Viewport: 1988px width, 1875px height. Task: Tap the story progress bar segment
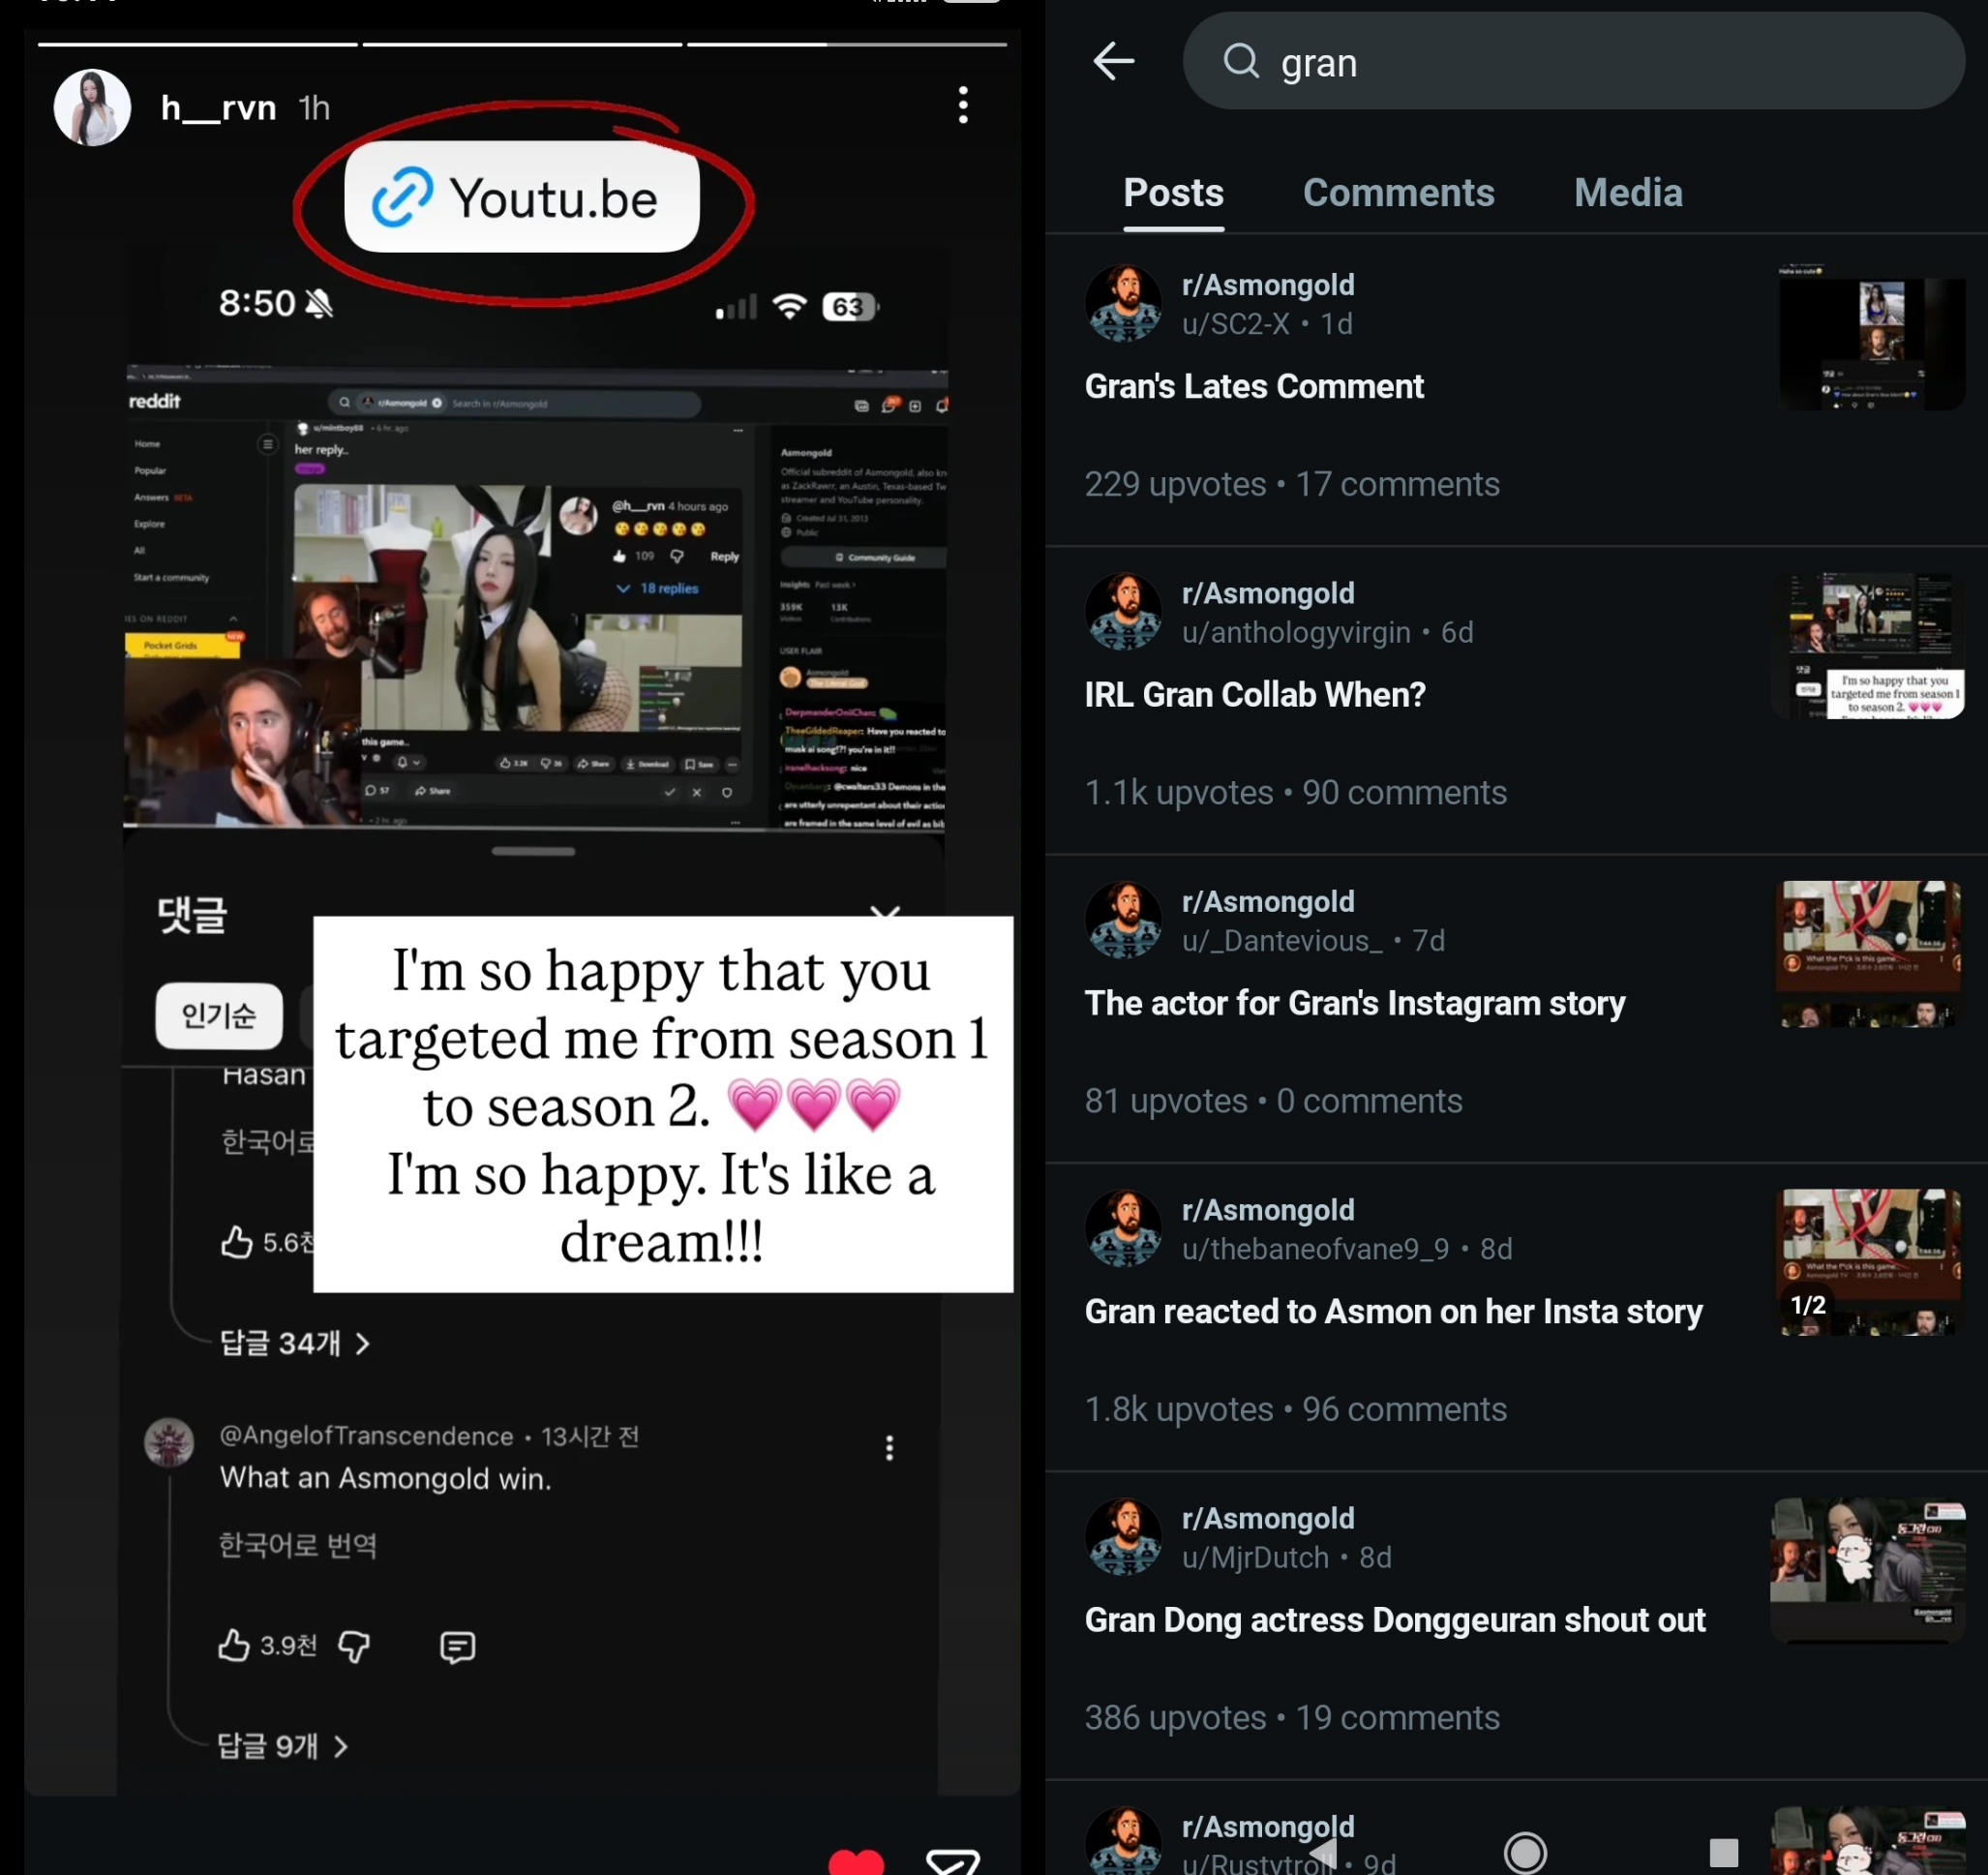(x=846, y=44)
